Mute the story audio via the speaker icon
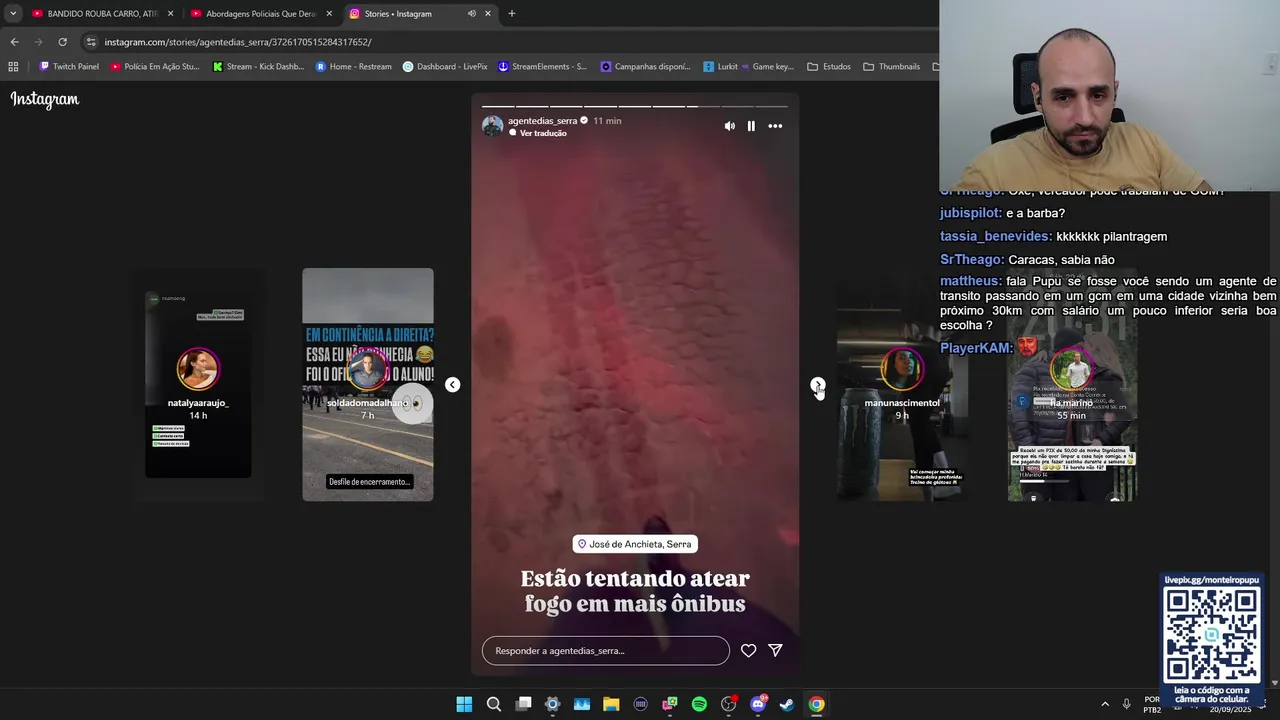This screenshot has width=1280, height=720. 729,126
